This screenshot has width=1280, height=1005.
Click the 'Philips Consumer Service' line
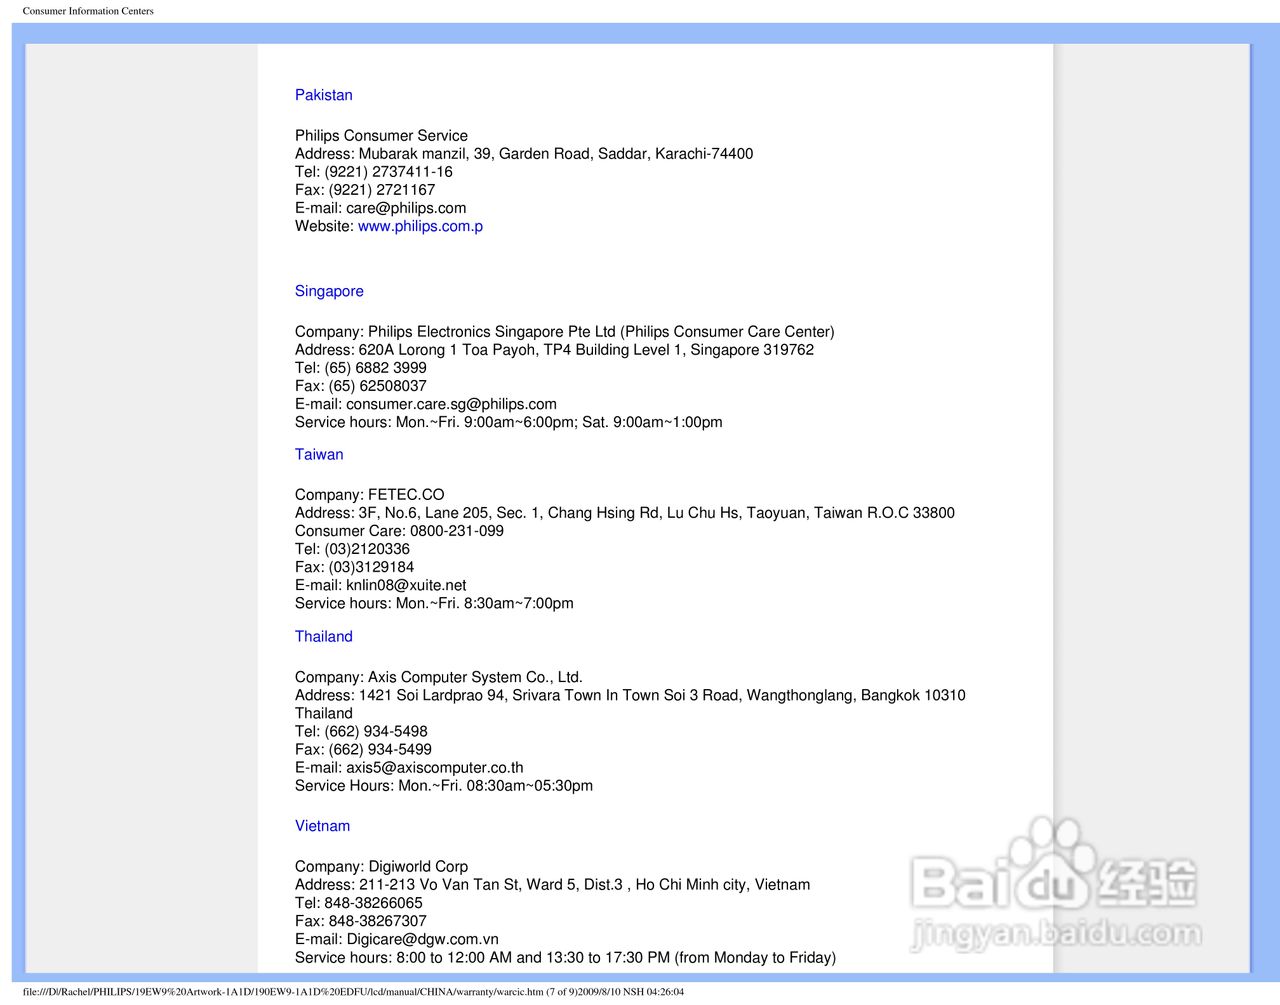tap(381, 136)
